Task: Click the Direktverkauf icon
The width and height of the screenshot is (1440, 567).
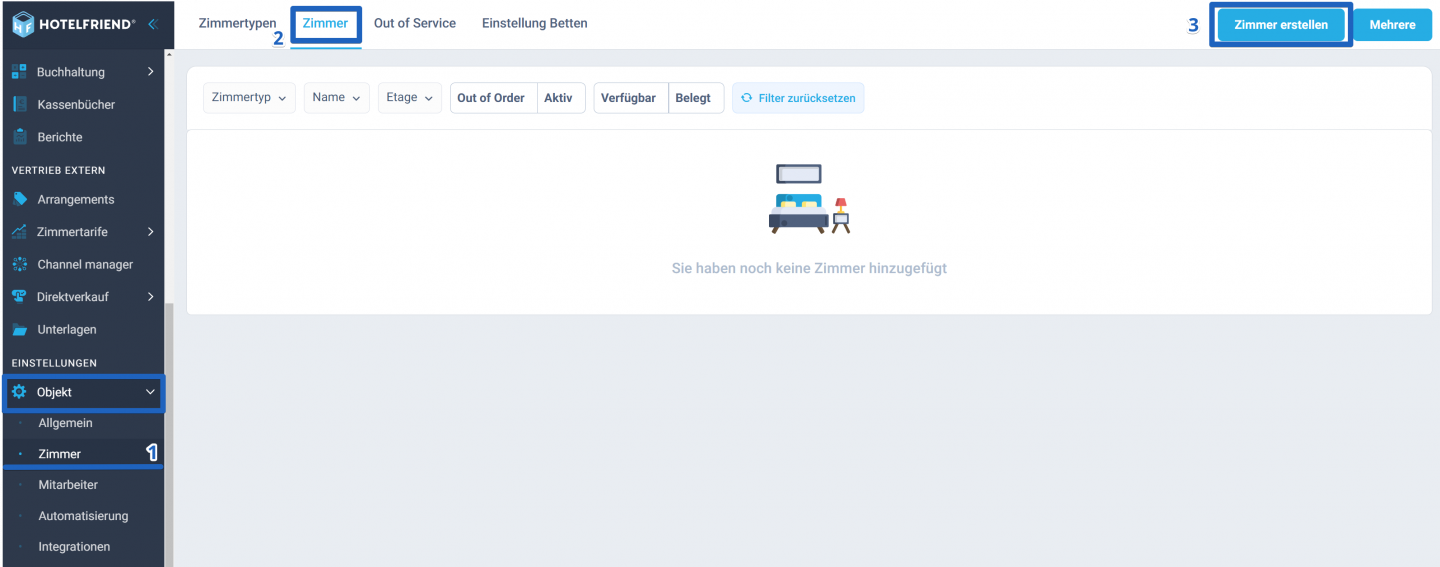Action: (x=19, y=297)
